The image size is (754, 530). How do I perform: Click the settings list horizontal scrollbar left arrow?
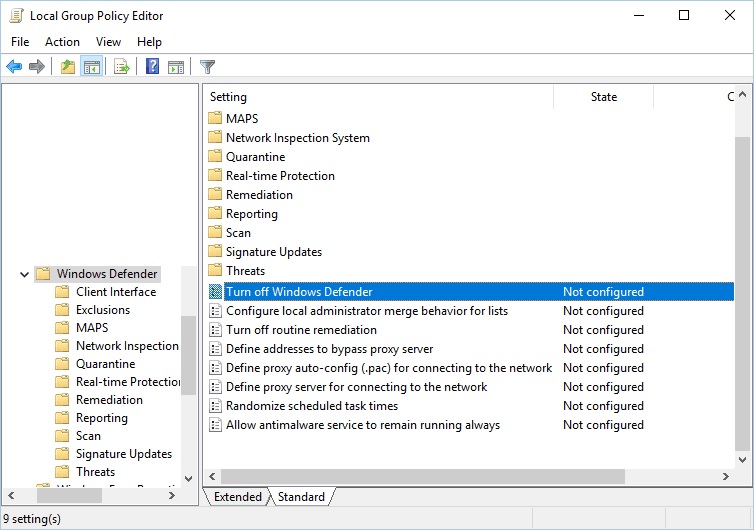click(x=212, y=477)
